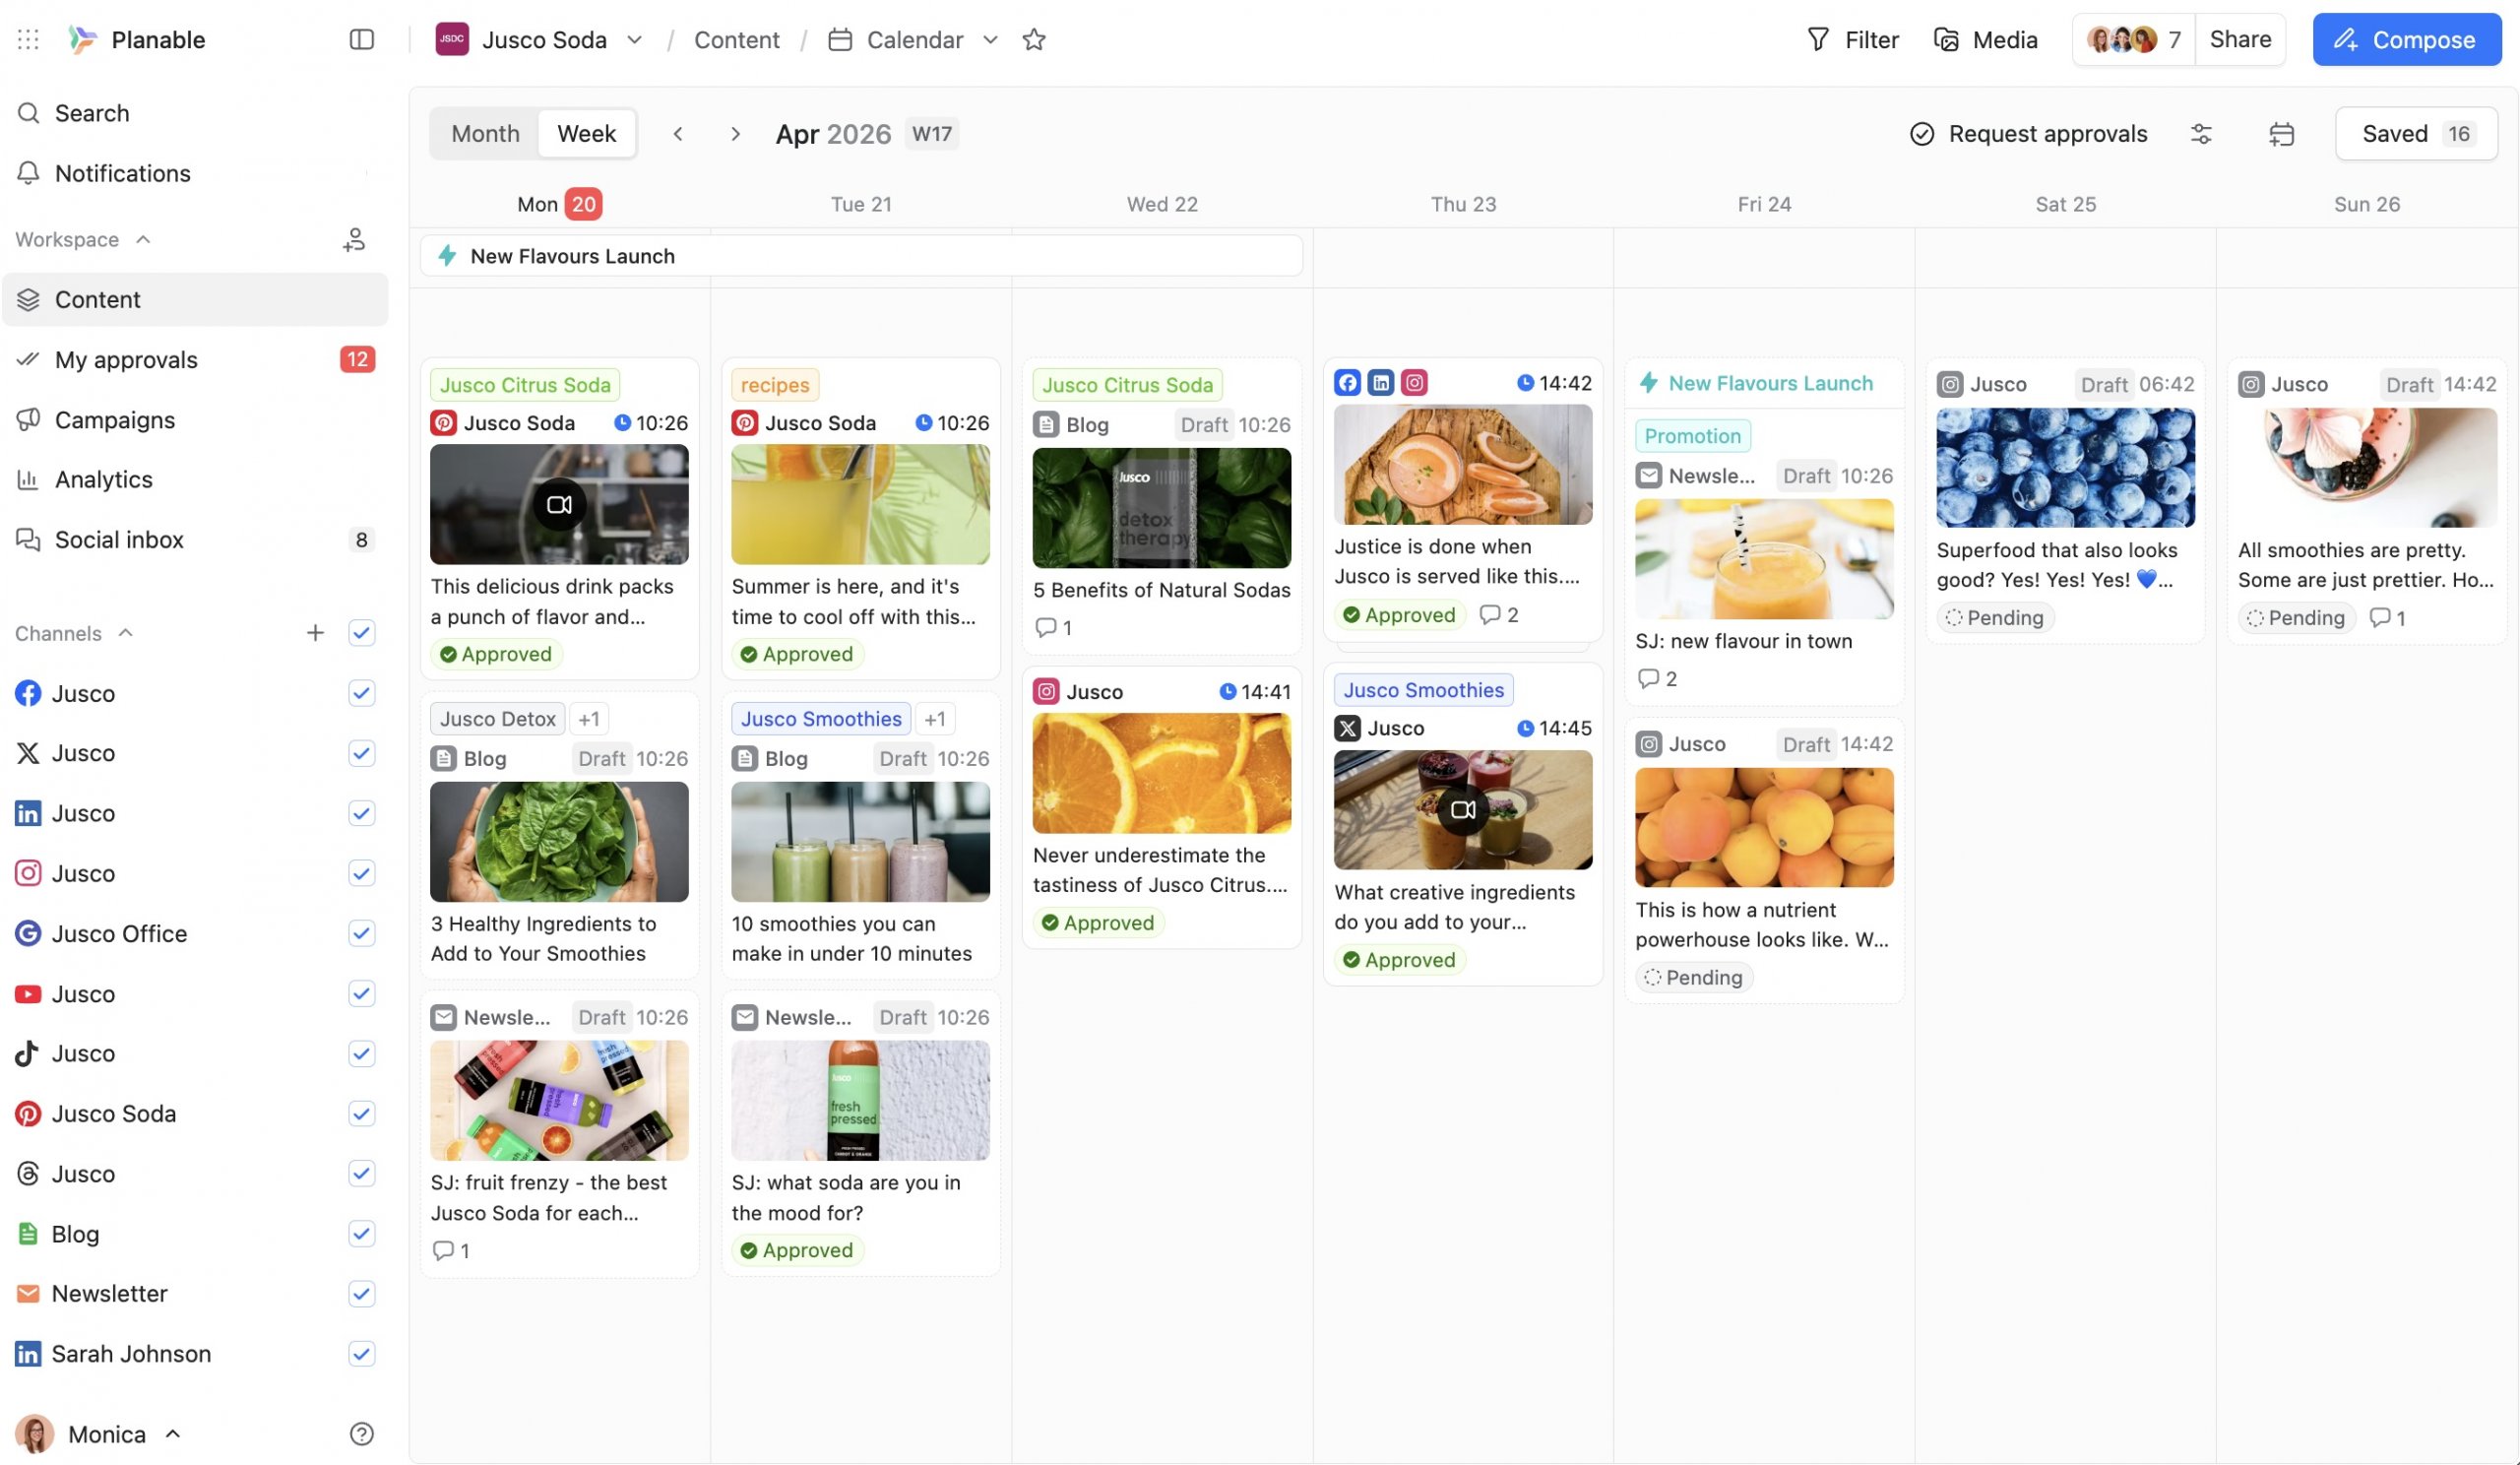Click the Share button
Image resolution: width=2520 pixels, height=1465 pixels.
[x=2240, y=39]
